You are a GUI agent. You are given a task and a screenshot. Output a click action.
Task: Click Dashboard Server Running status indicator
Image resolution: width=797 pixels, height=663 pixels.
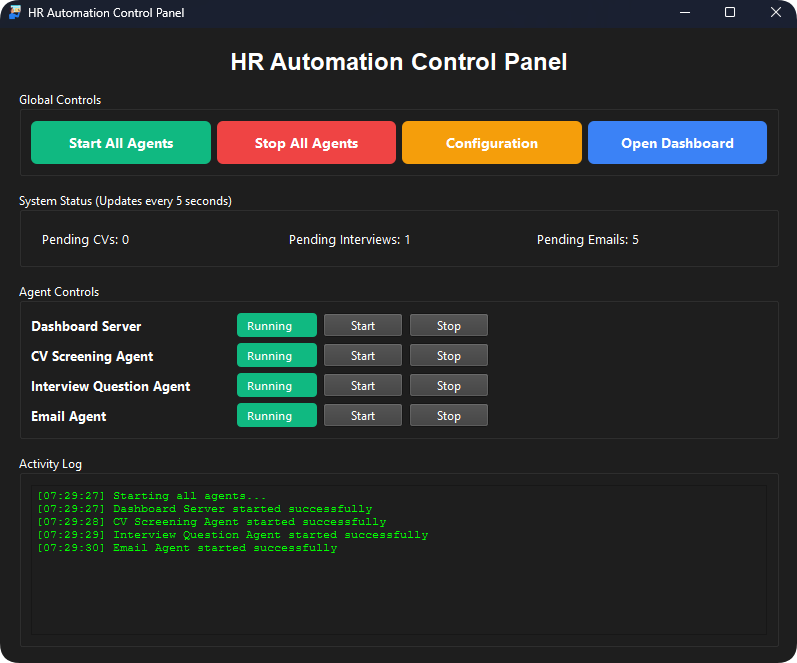[x=276, y=326]
